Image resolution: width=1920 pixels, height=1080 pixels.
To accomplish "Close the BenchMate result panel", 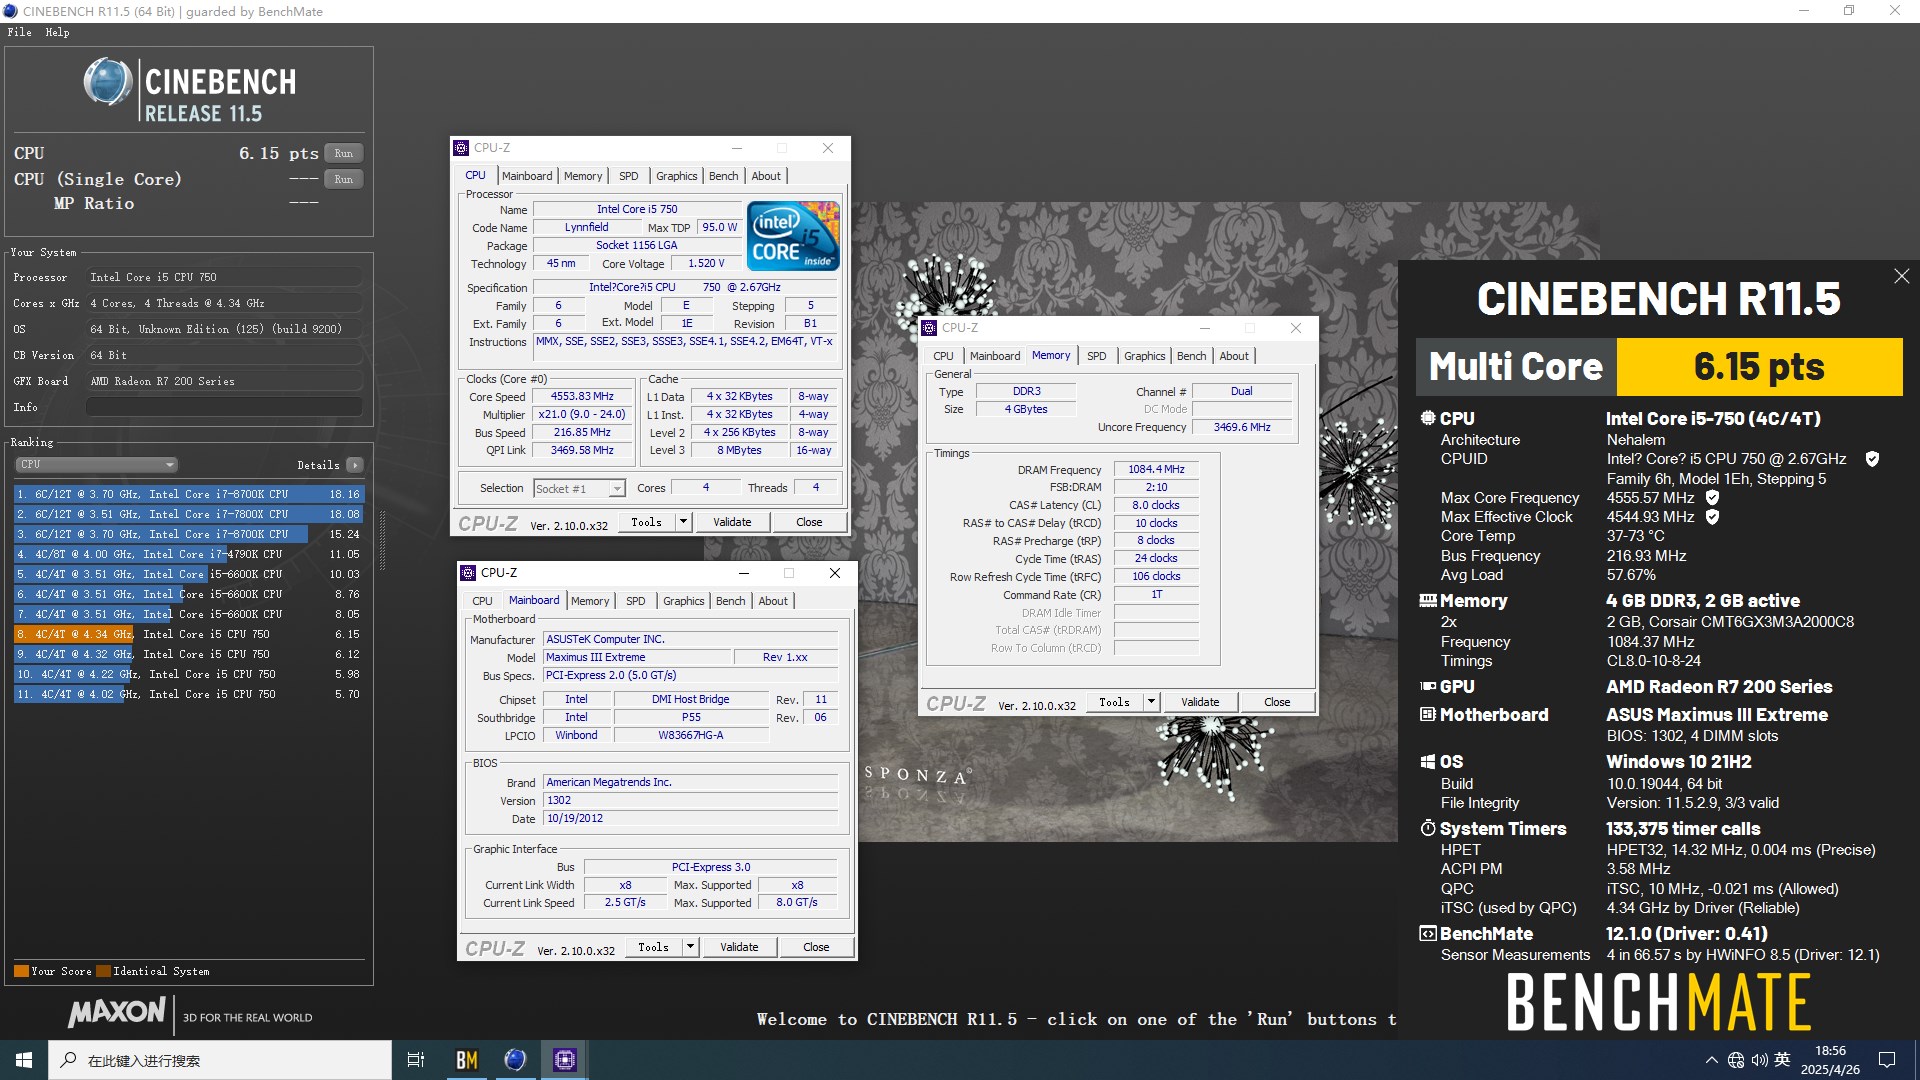I will tap(1901, 276).
